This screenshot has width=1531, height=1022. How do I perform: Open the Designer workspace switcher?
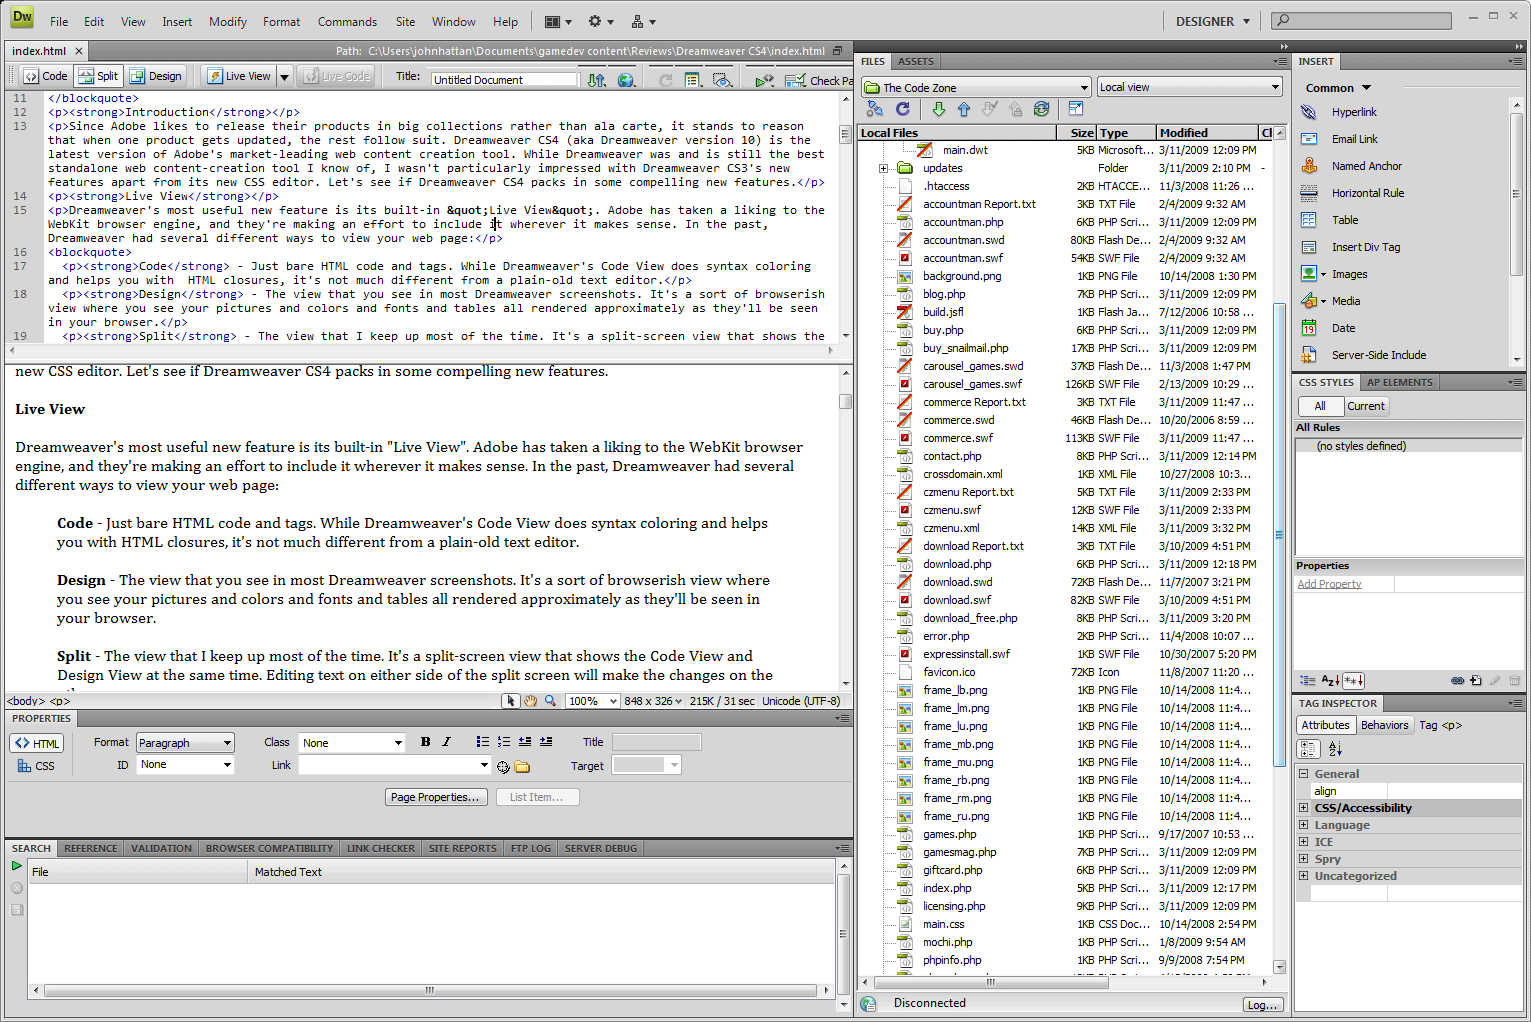tap(1213, 21)
